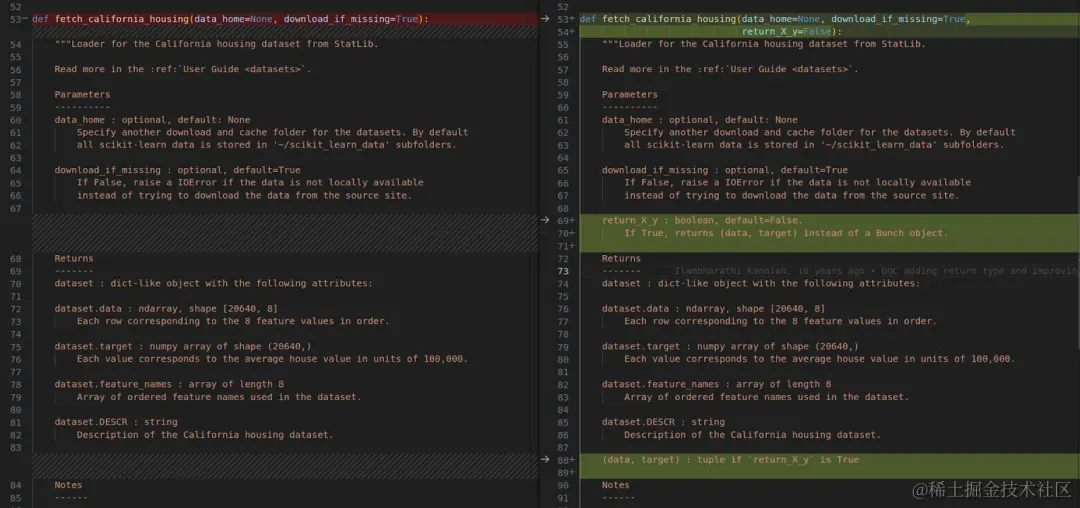Click line number 83 in the left pane
This screenshot has width=1080, height=508.
click(x=16, y=447)
